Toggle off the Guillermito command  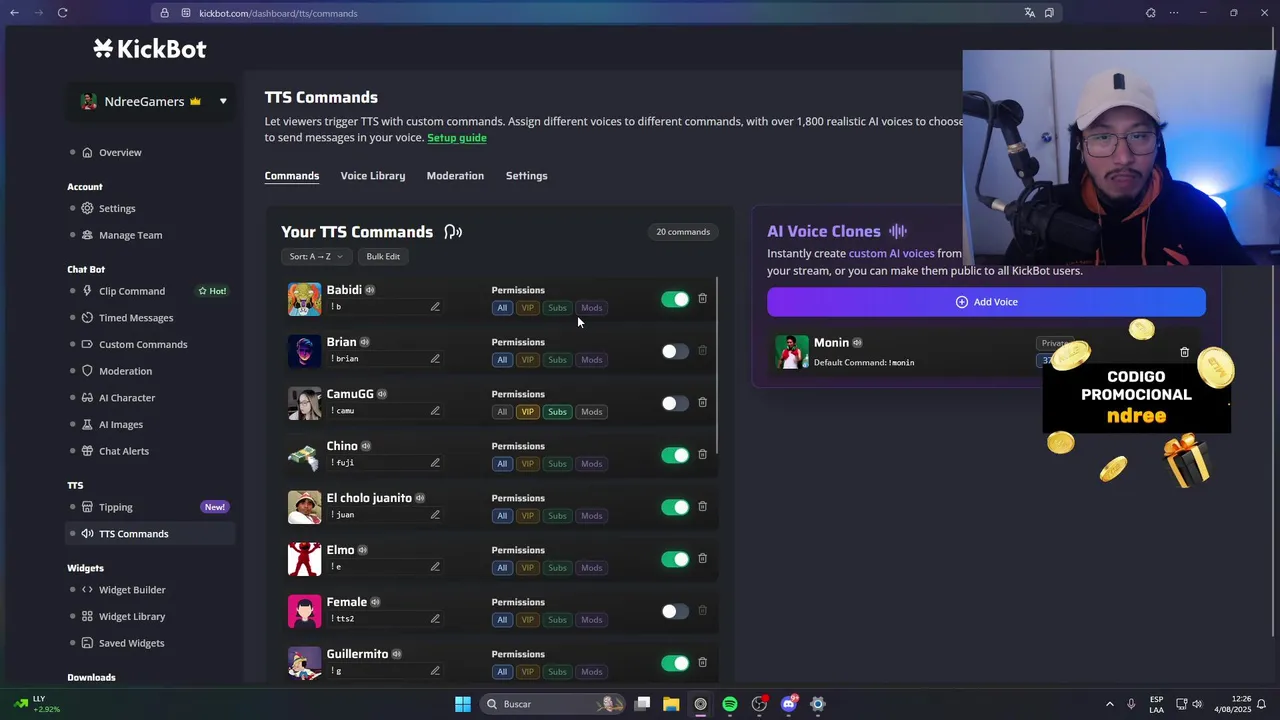tap(675, 663)
